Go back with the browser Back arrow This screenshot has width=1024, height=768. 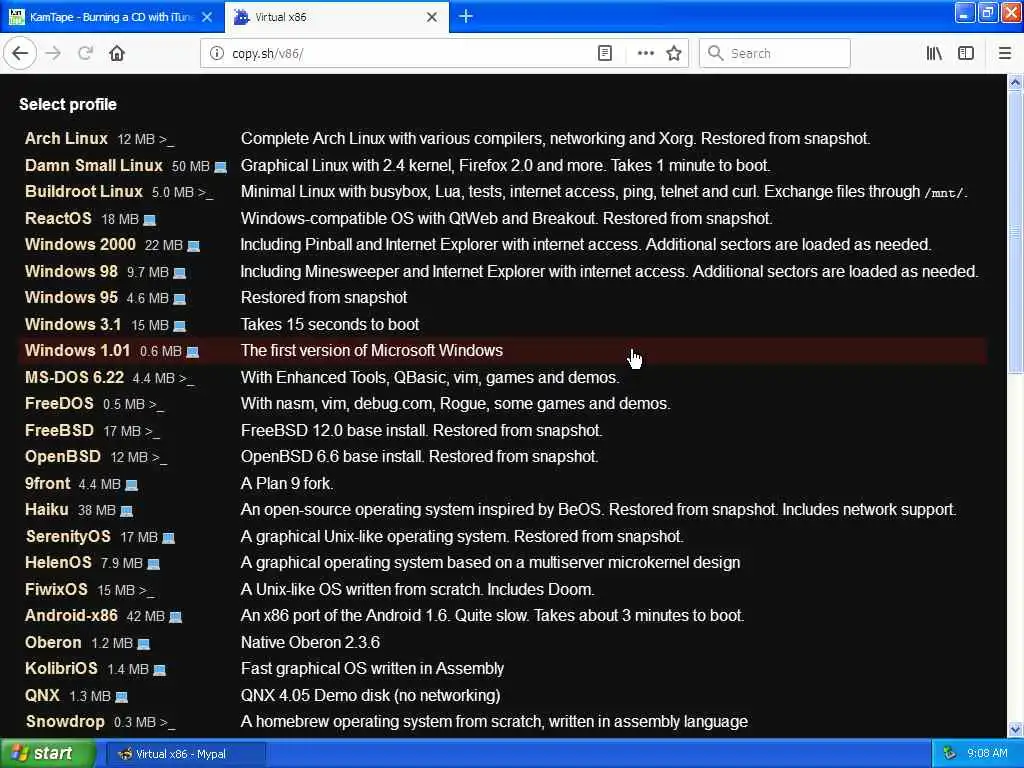tap(20, 53)
